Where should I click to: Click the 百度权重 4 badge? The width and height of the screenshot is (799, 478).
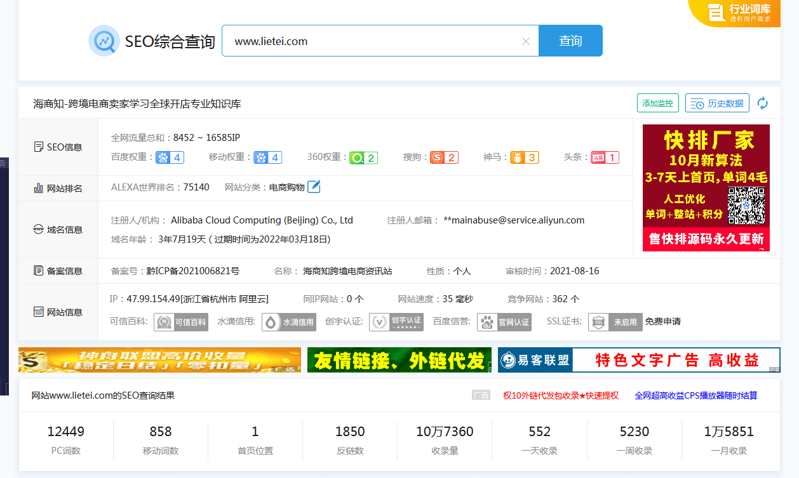[x=170, y=157]
